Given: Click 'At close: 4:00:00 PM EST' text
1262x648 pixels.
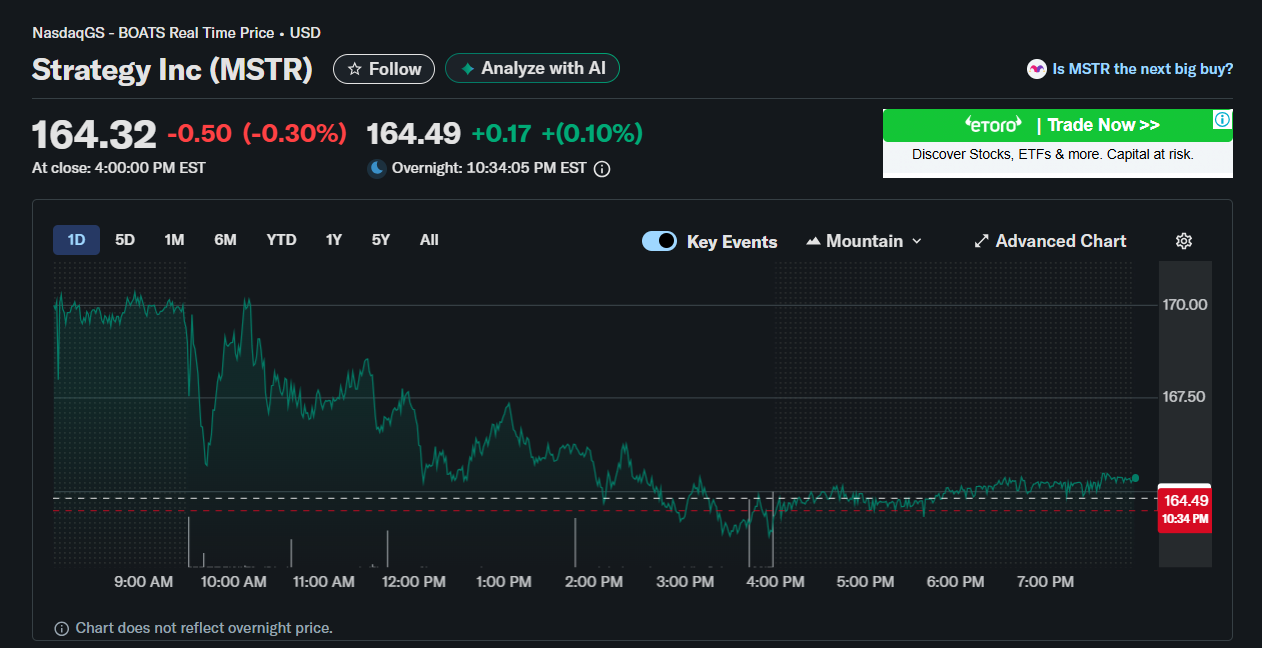Looking at the screenshot, I should (119, 168).
